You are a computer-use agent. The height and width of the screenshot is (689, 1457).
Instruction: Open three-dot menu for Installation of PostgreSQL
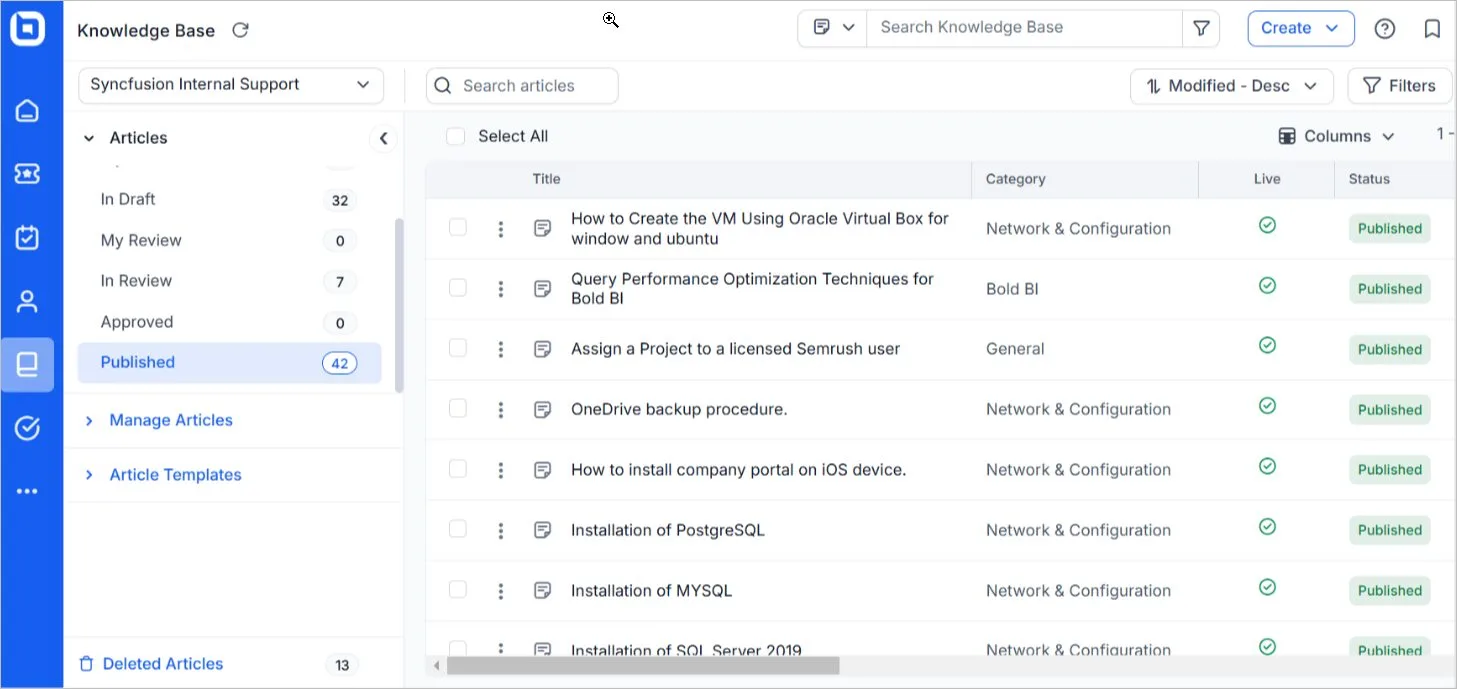(501, 530)
